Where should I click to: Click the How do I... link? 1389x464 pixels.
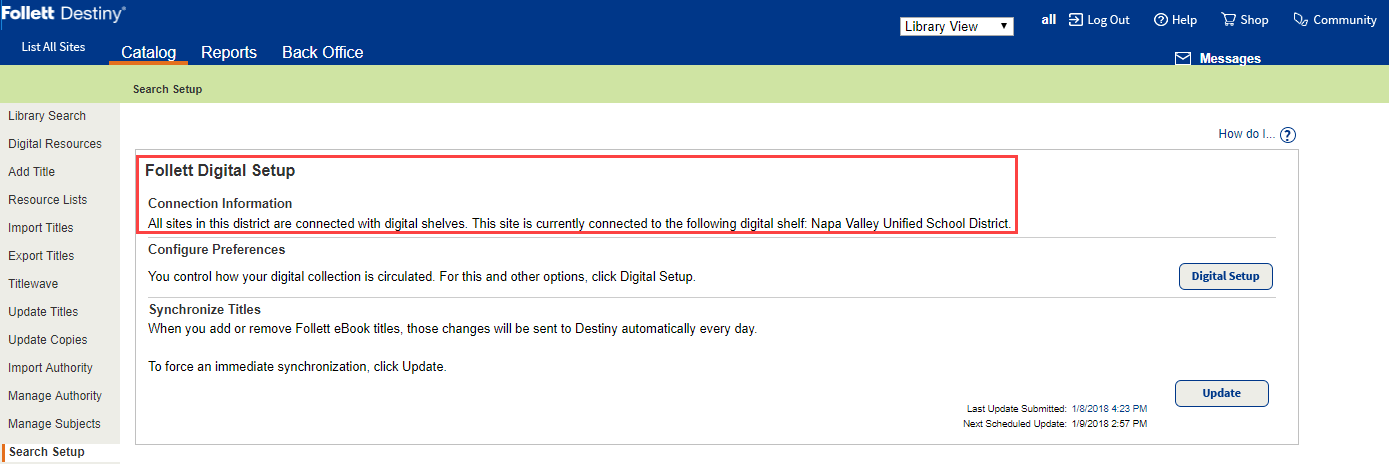(1247, 134)
